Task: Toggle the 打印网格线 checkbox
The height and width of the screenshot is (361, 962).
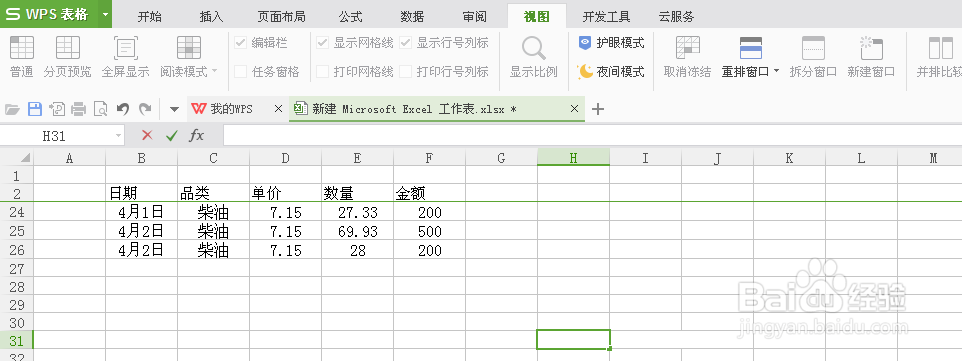Action: pos(322,72)
